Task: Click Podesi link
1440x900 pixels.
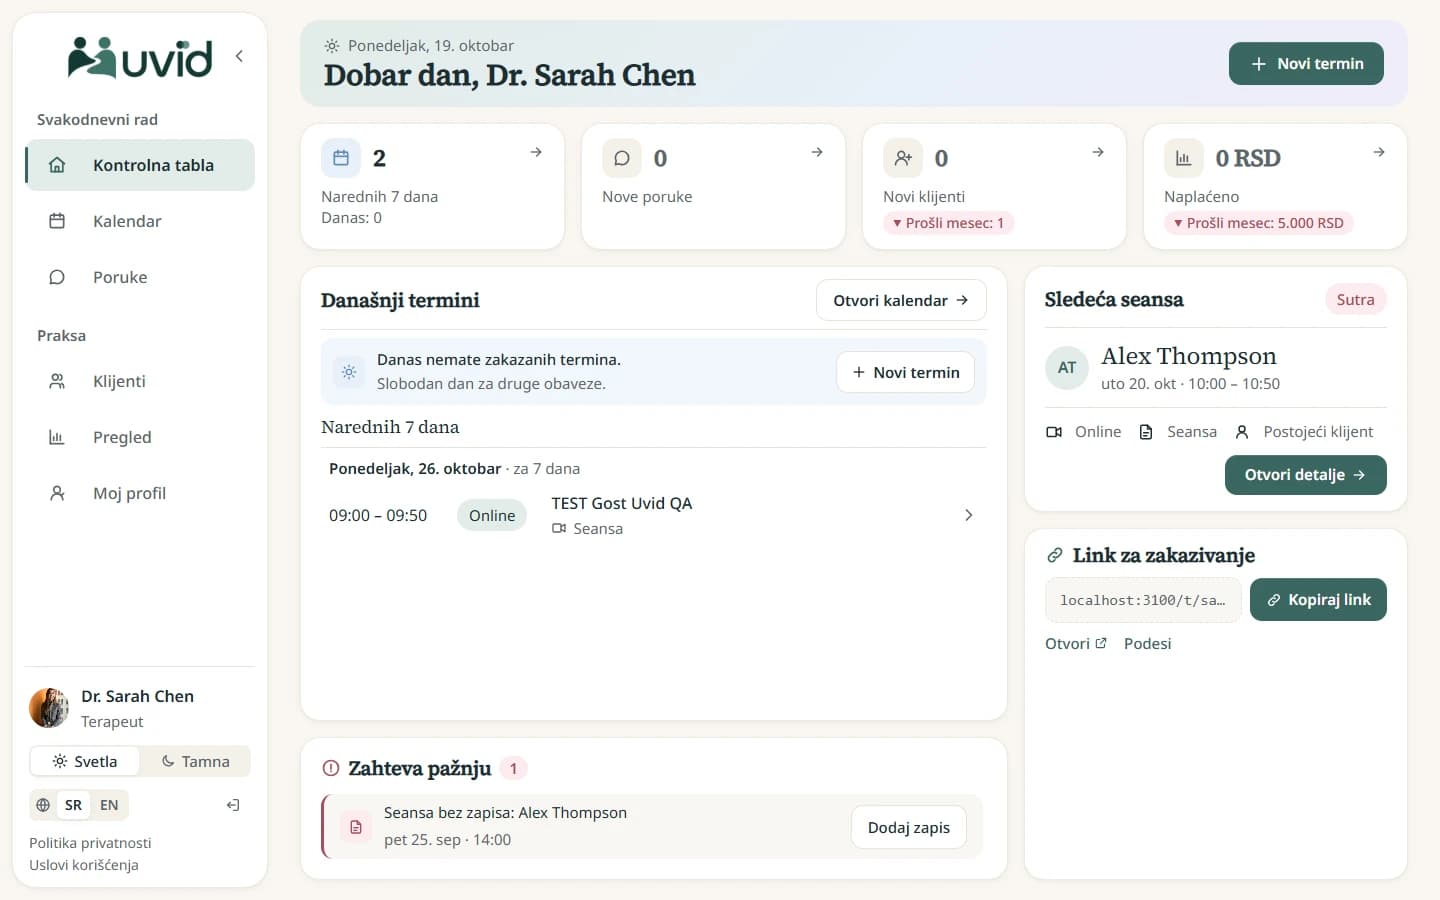Action: (1147, 644)
